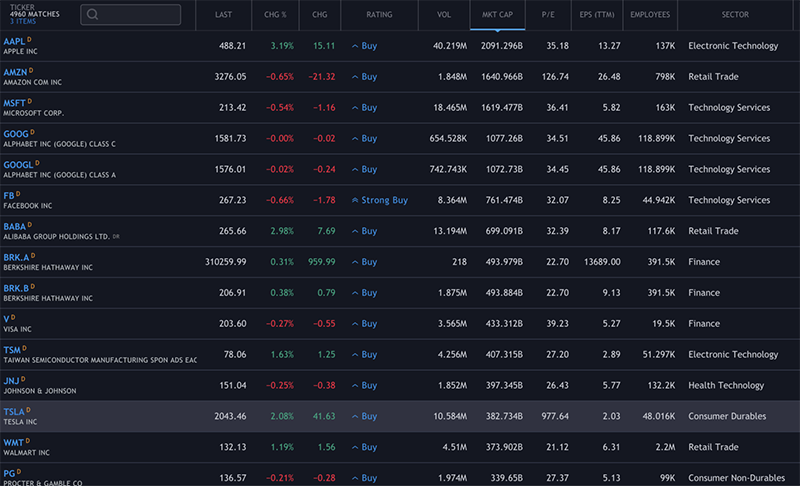Sort by the CHG column header
The image size is (800, 486).
320,15
